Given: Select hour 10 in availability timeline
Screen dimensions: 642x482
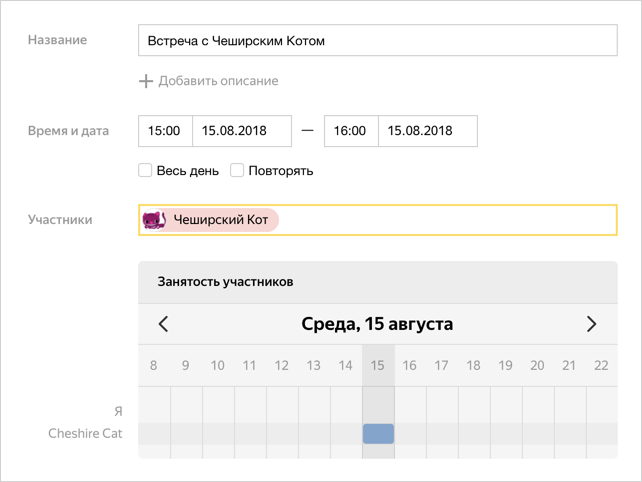Looking at the screenshot, I should pos(217,365).
